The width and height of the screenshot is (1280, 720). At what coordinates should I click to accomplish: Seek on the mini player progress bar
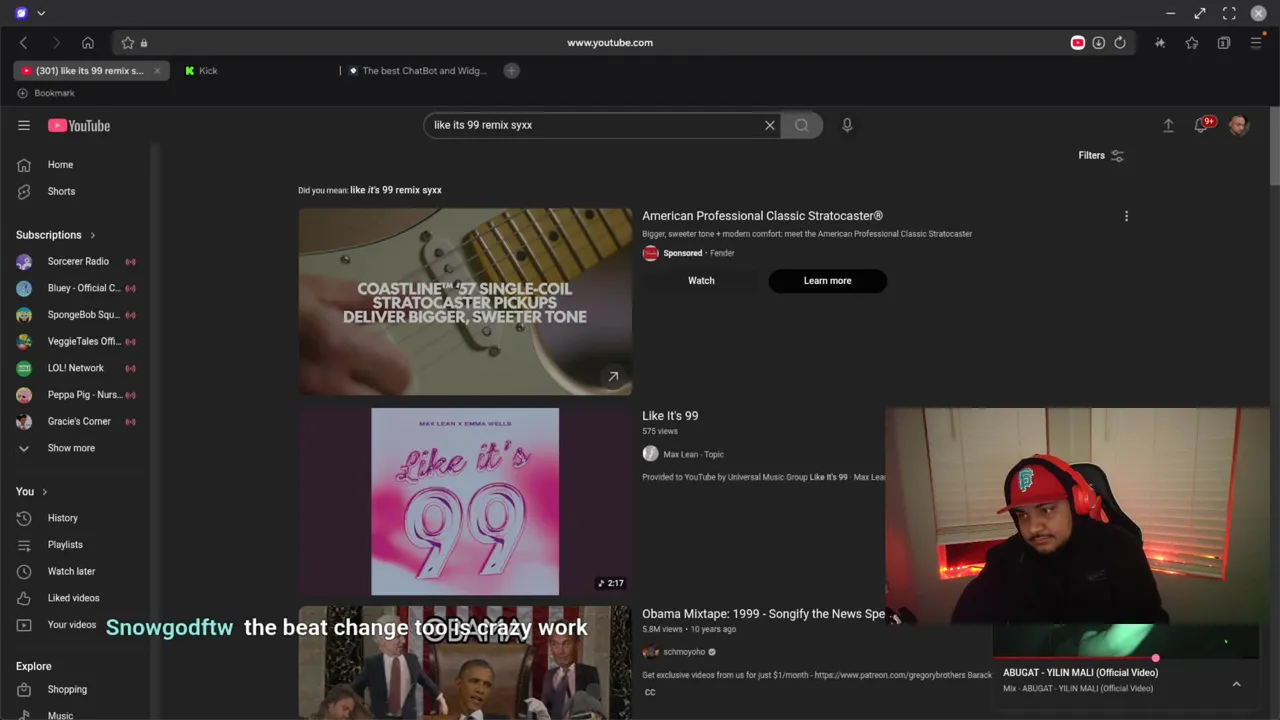pos(1125,659)
